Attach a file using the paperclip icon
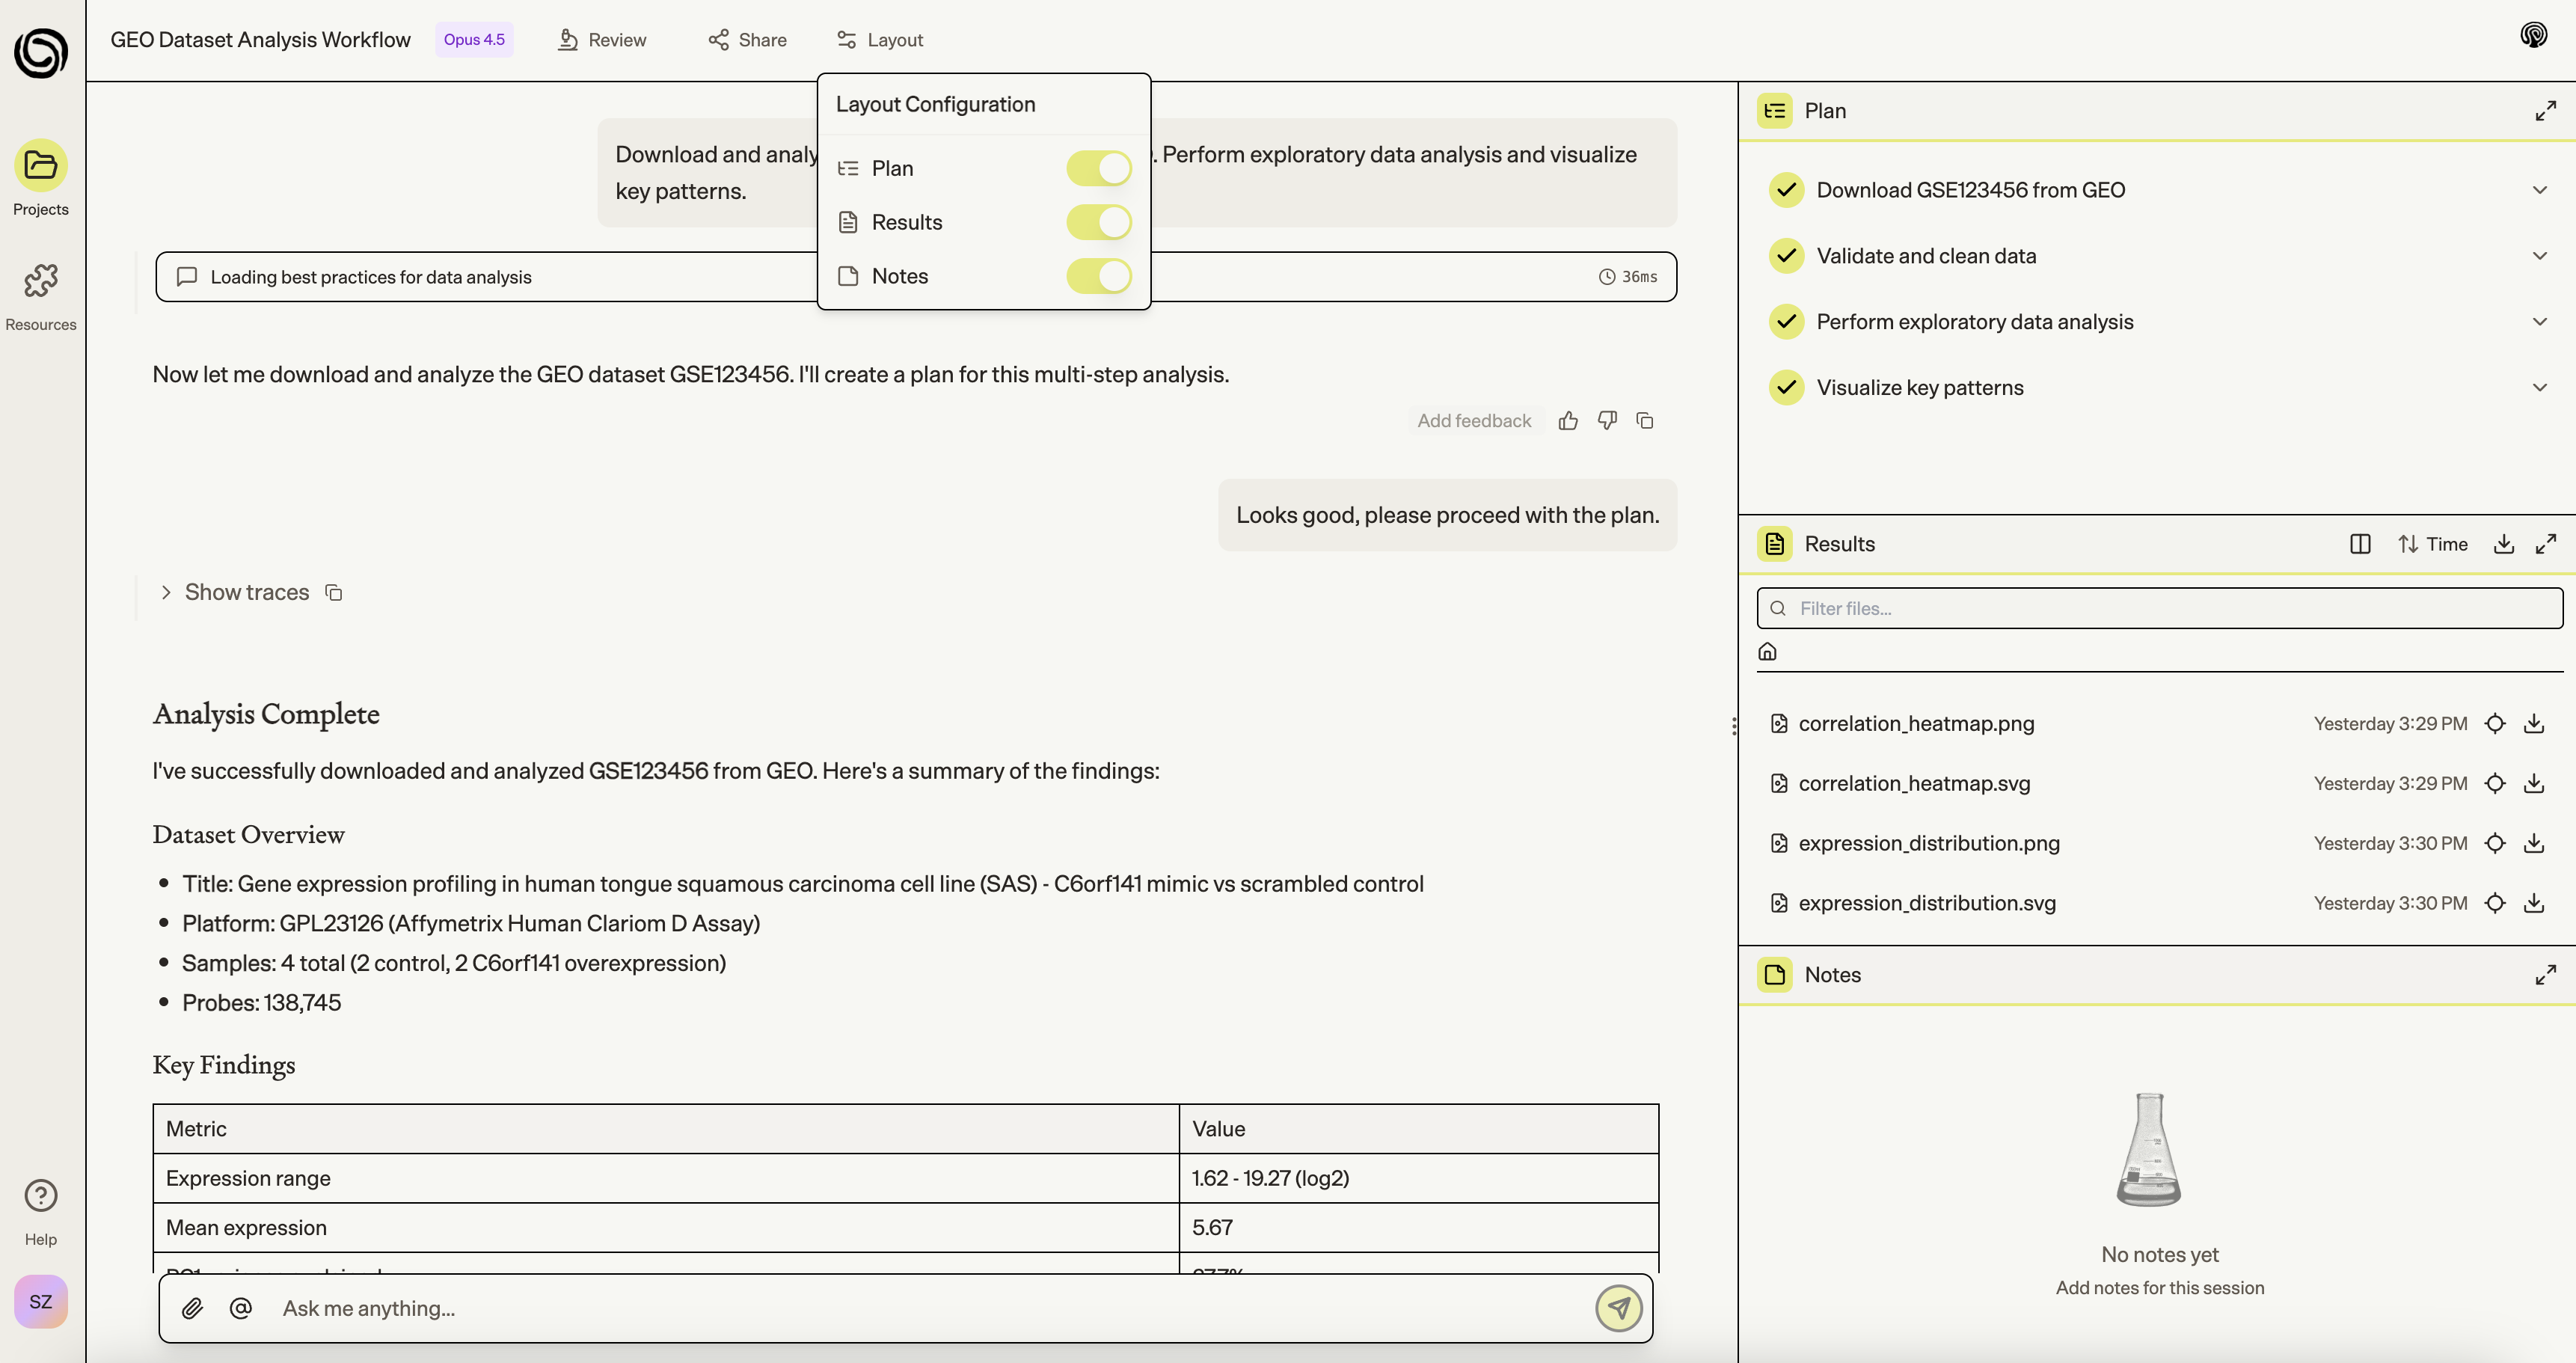Image resolution: width=2576 pixels, height=1363 pixels. tap(194, 1308)
